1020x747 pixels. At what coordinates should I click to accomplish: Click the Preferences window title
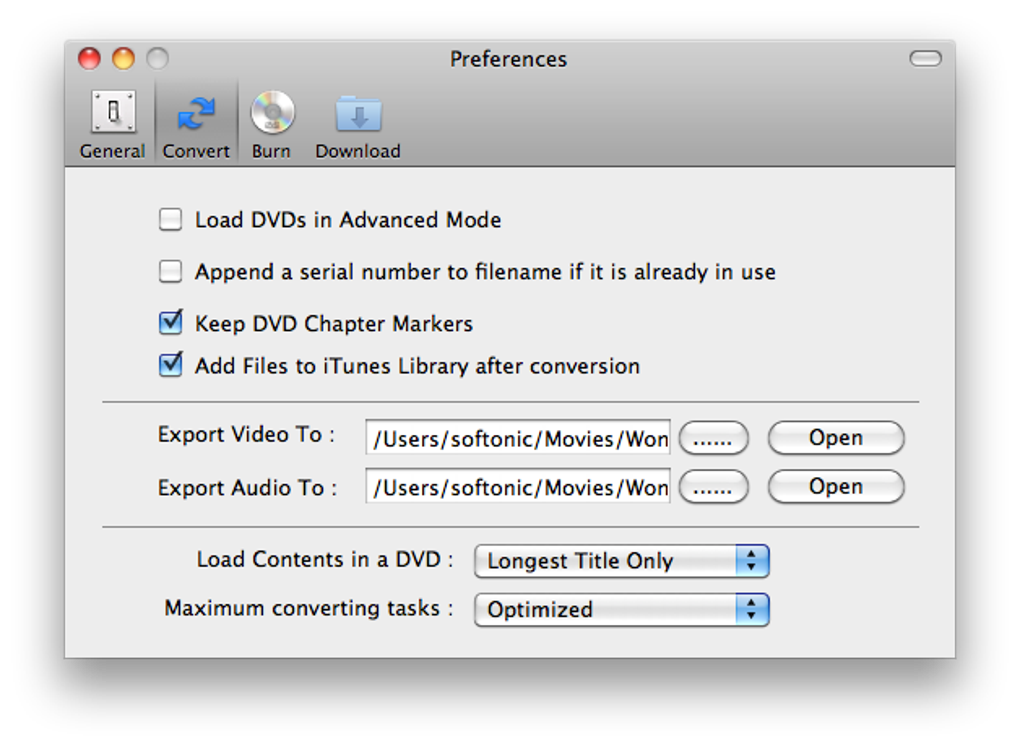pyautogui.click(x=508, y=60)
